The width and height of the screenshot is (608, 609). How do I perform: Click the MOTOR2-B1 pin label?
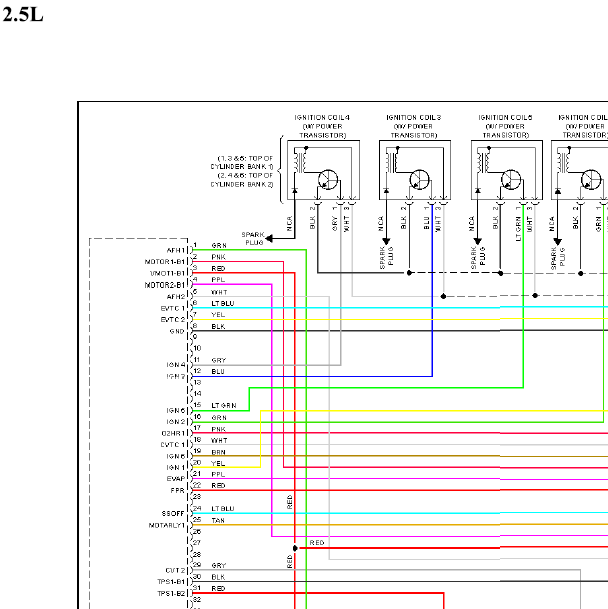(165, 285)
